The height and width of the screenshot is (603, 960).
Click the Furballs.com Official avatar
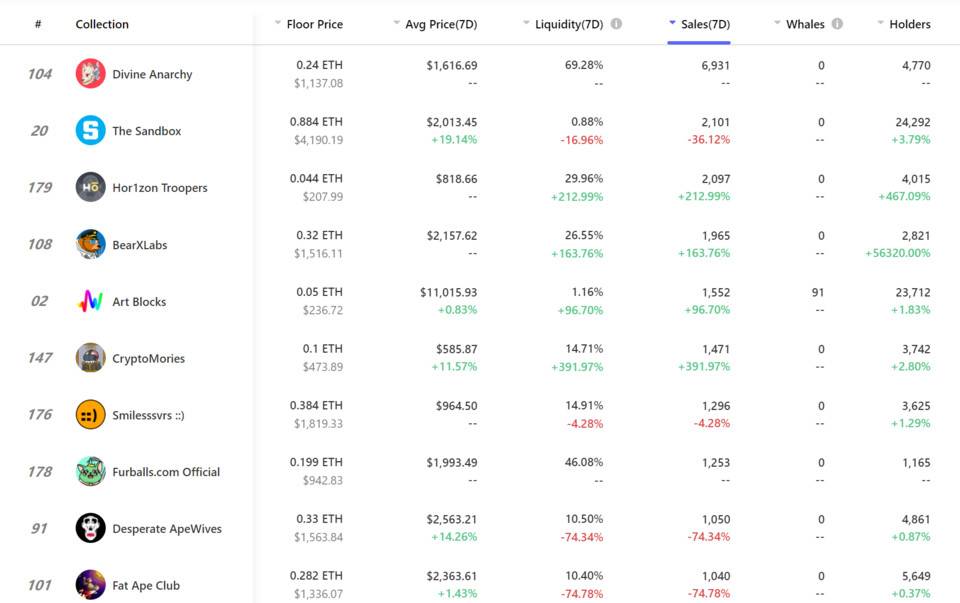tap(91, 471)
